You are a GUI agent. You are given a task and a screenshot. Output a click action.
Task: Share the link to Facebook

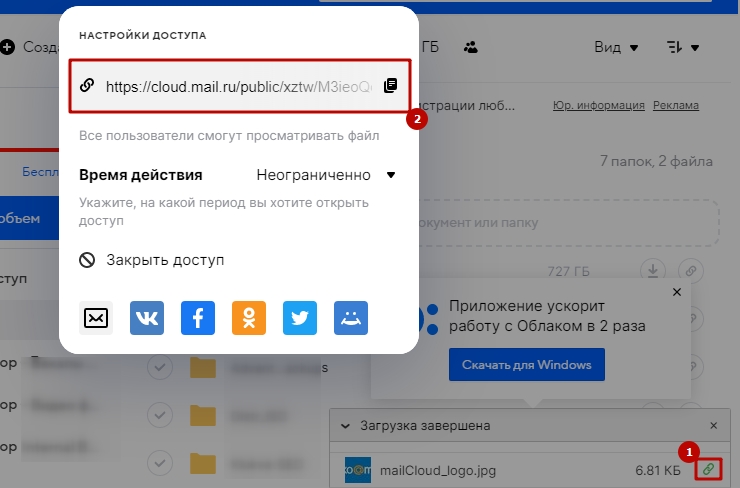tap(198, 318)
